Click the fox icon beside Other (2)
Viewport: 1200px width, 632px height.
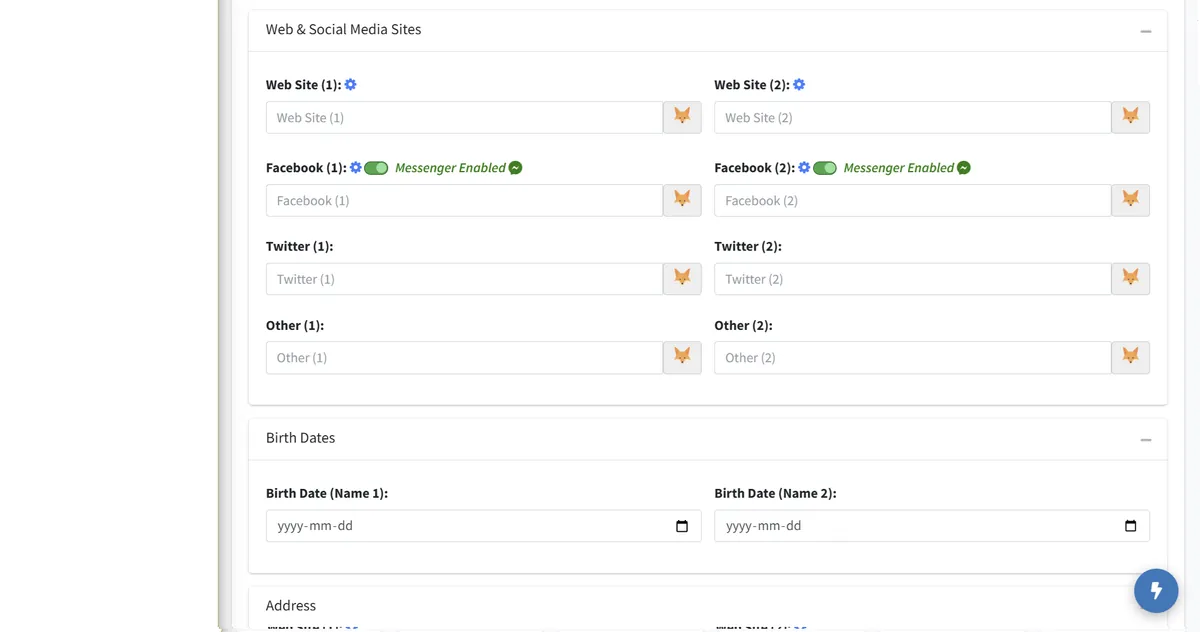pyautogui.click(x=1131, y=357)
